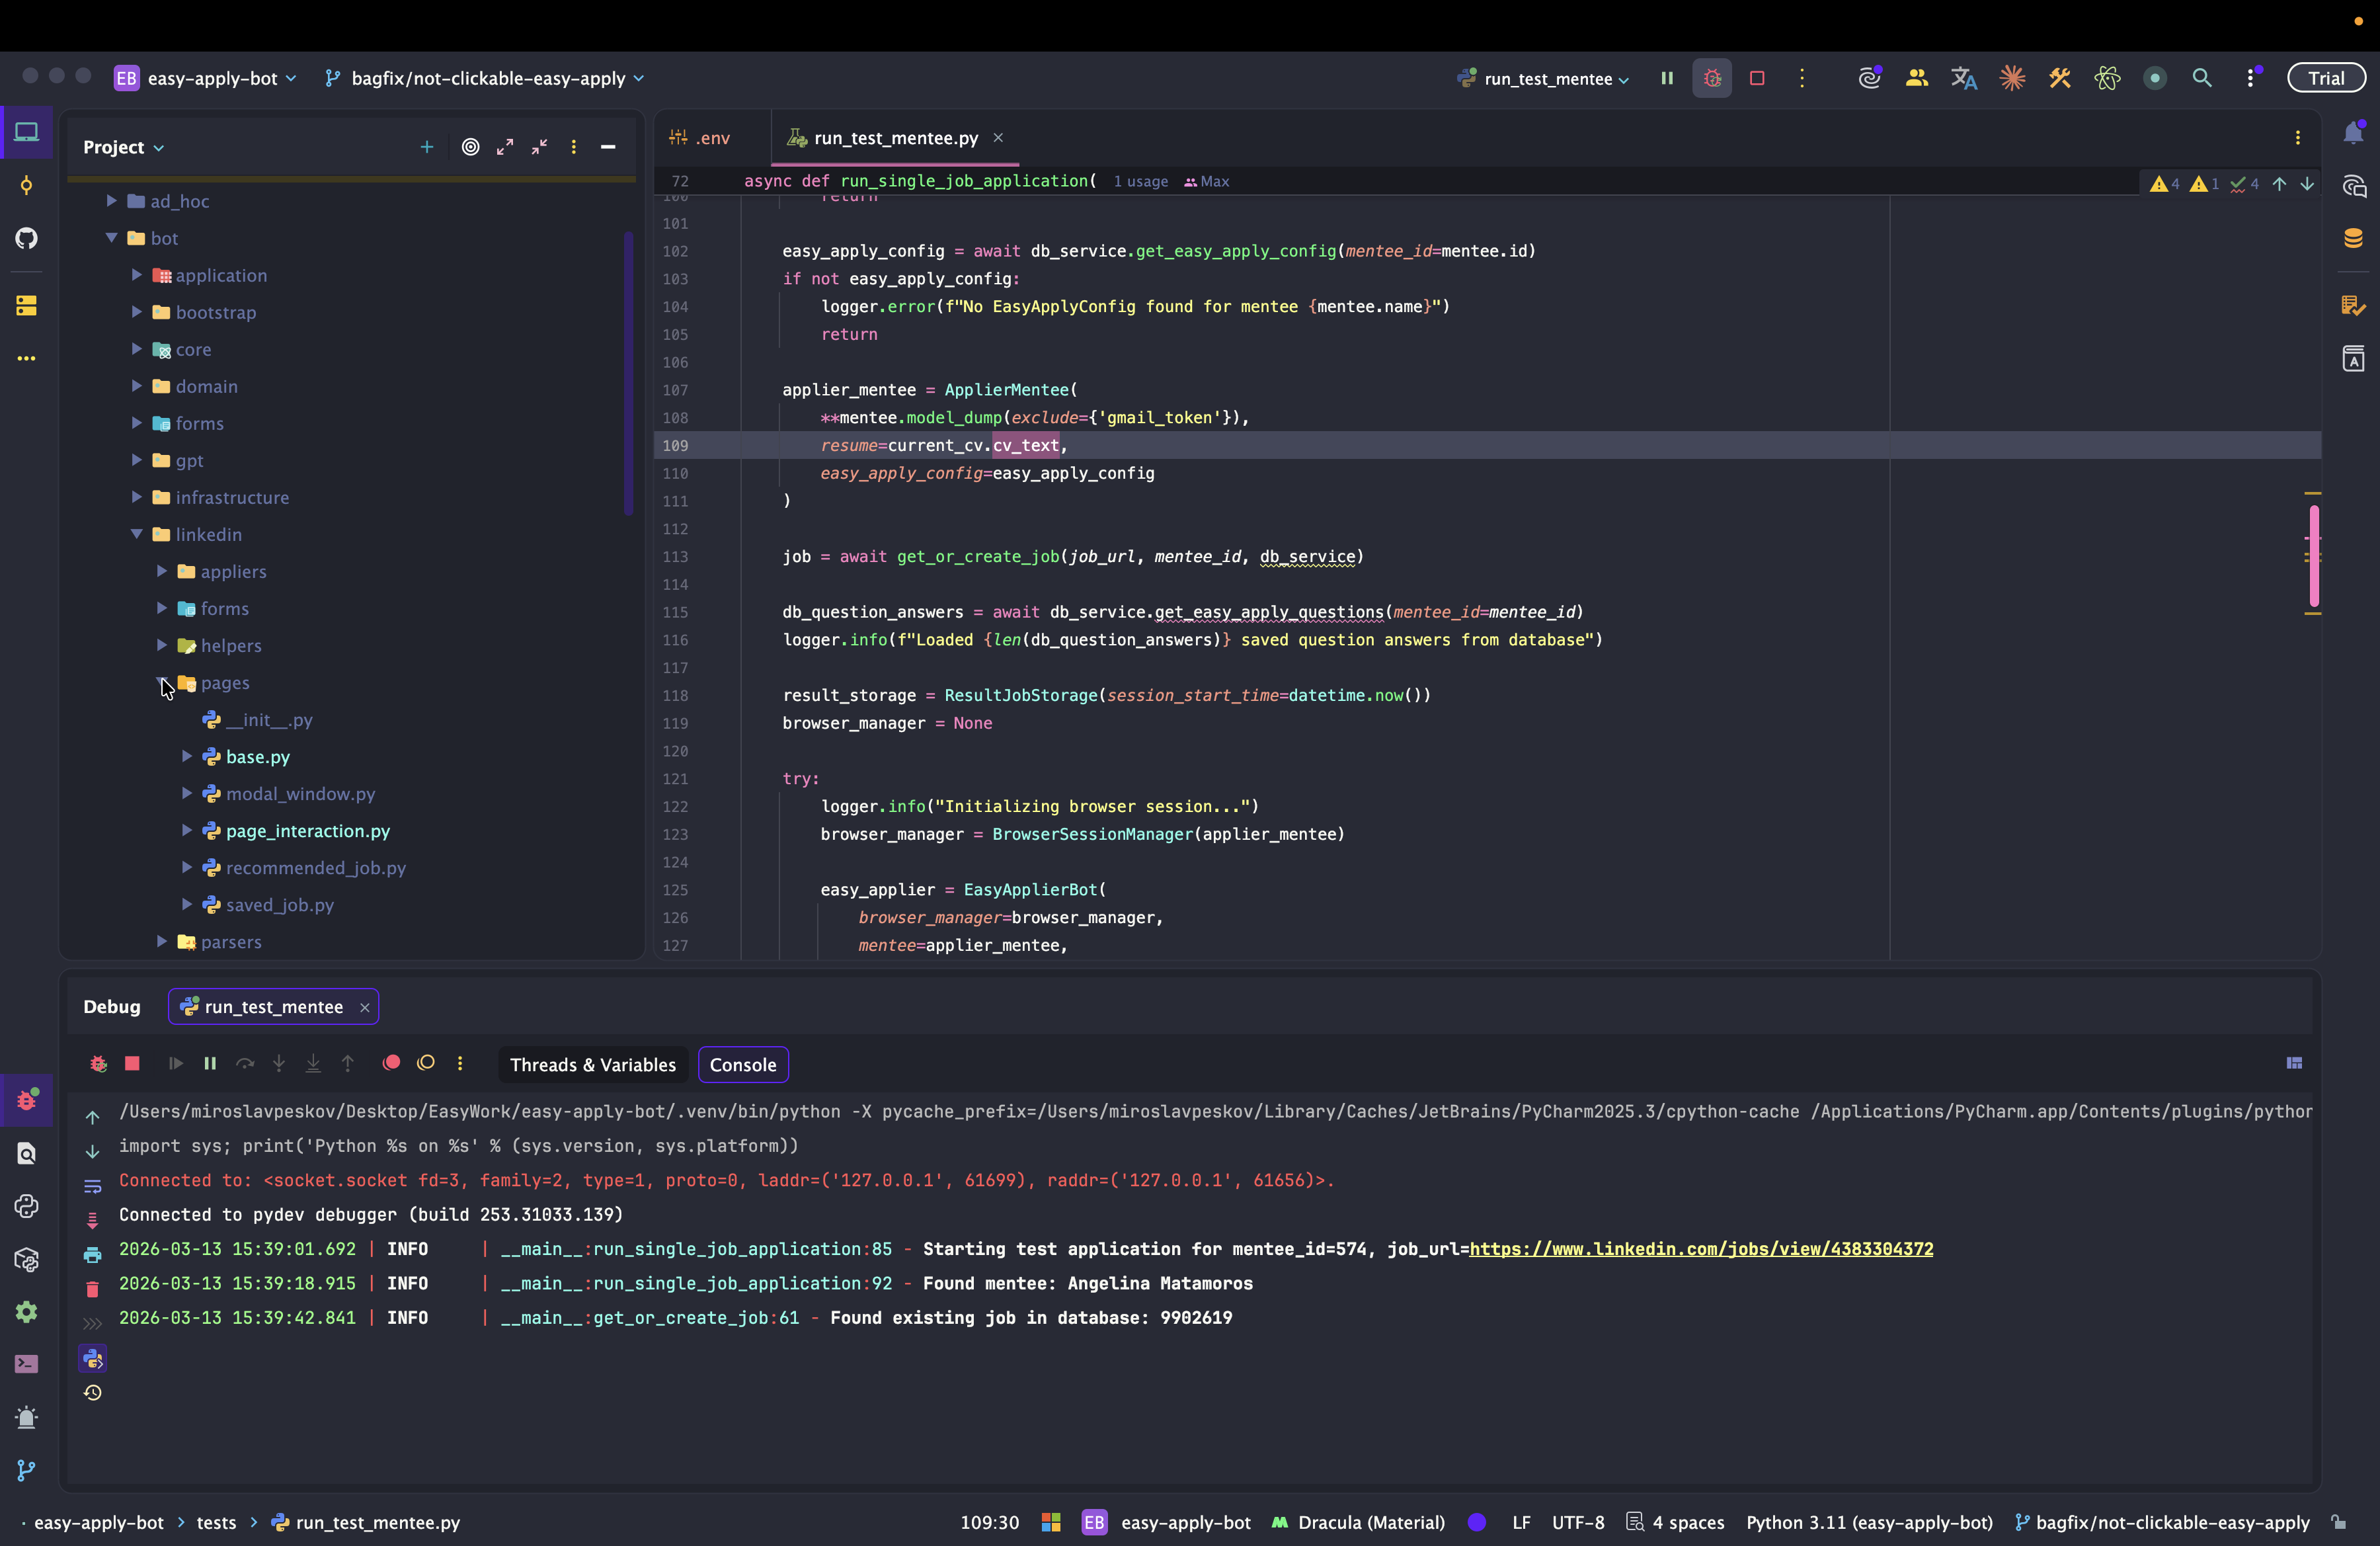
Task: Stop the running debug session in top toolbar
Action: click(1757, 78)
